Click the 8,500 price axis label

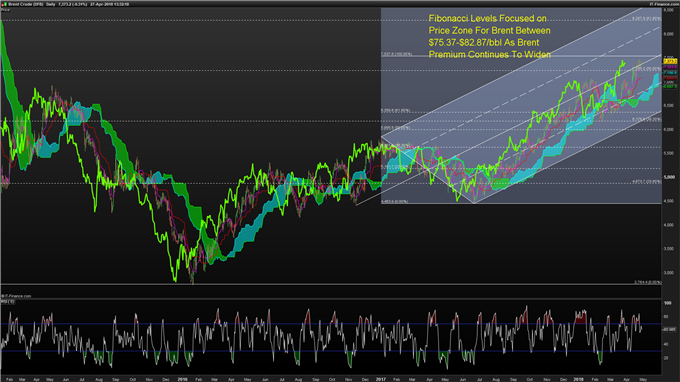(x=669, y=10)
